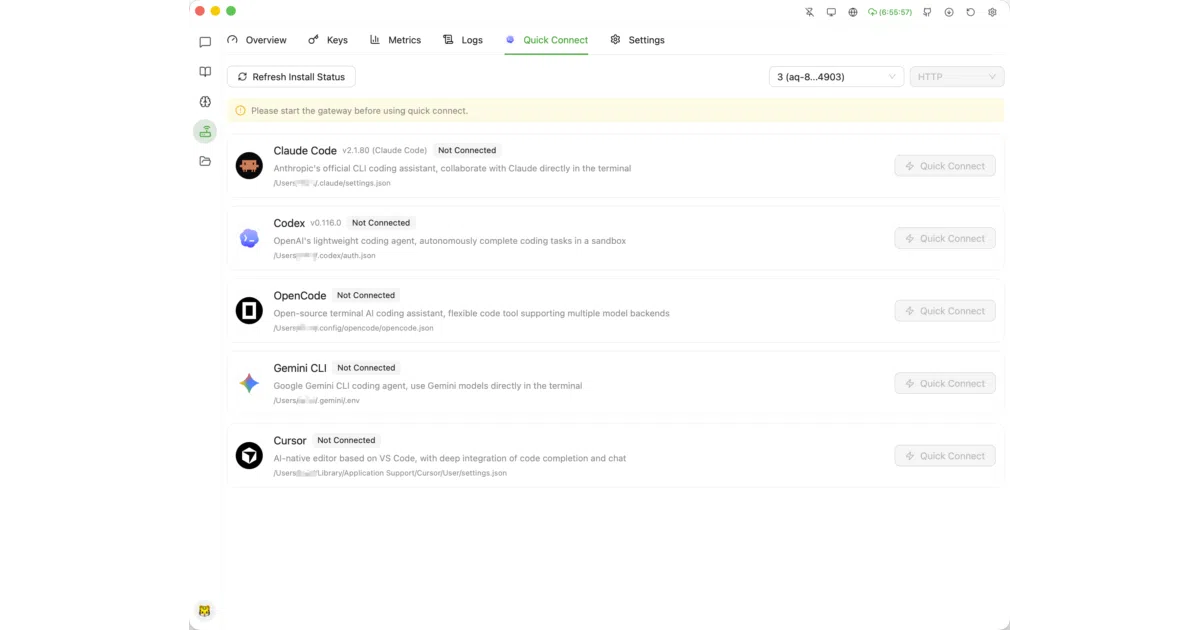
Task: Click Not Connected badge beside Cursor
Action: pos(346,440)
